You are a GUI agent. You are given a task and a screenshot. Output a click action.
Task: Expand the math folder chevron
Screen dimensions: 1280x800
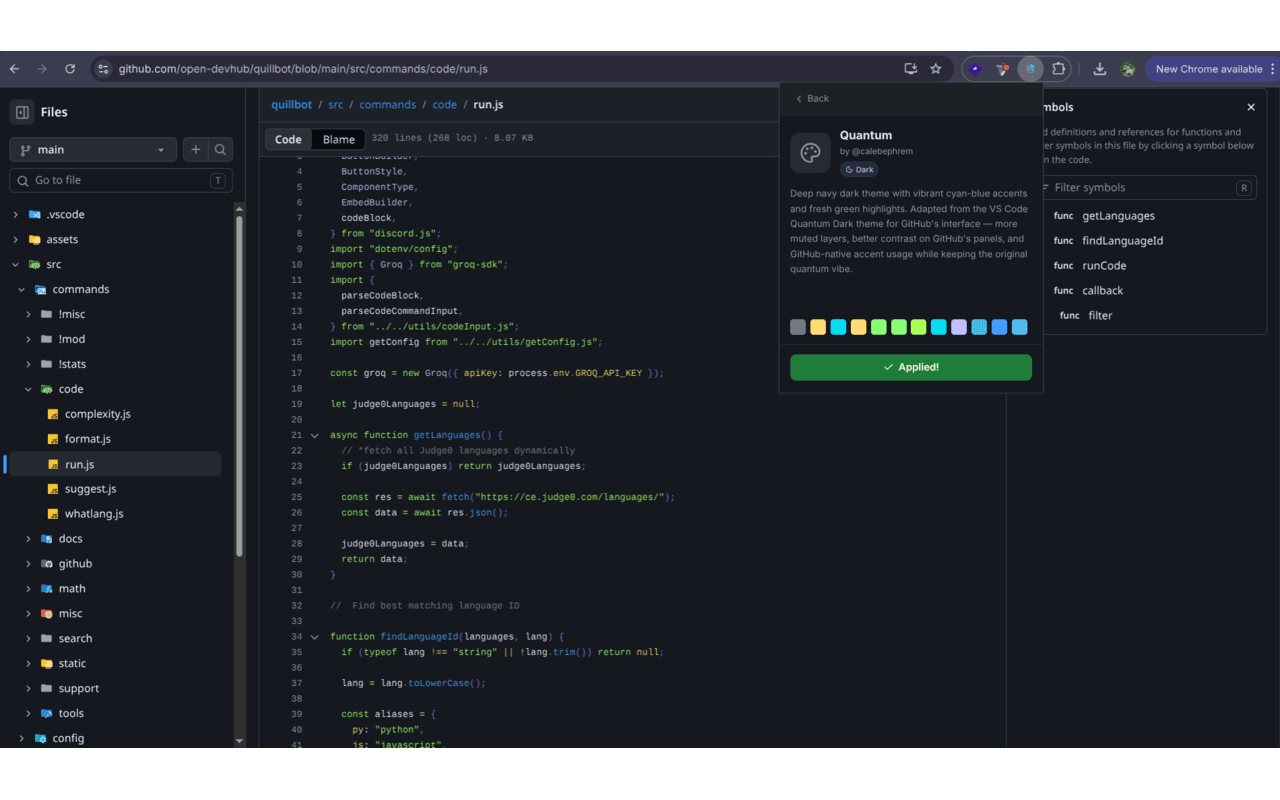pos(29,589)
